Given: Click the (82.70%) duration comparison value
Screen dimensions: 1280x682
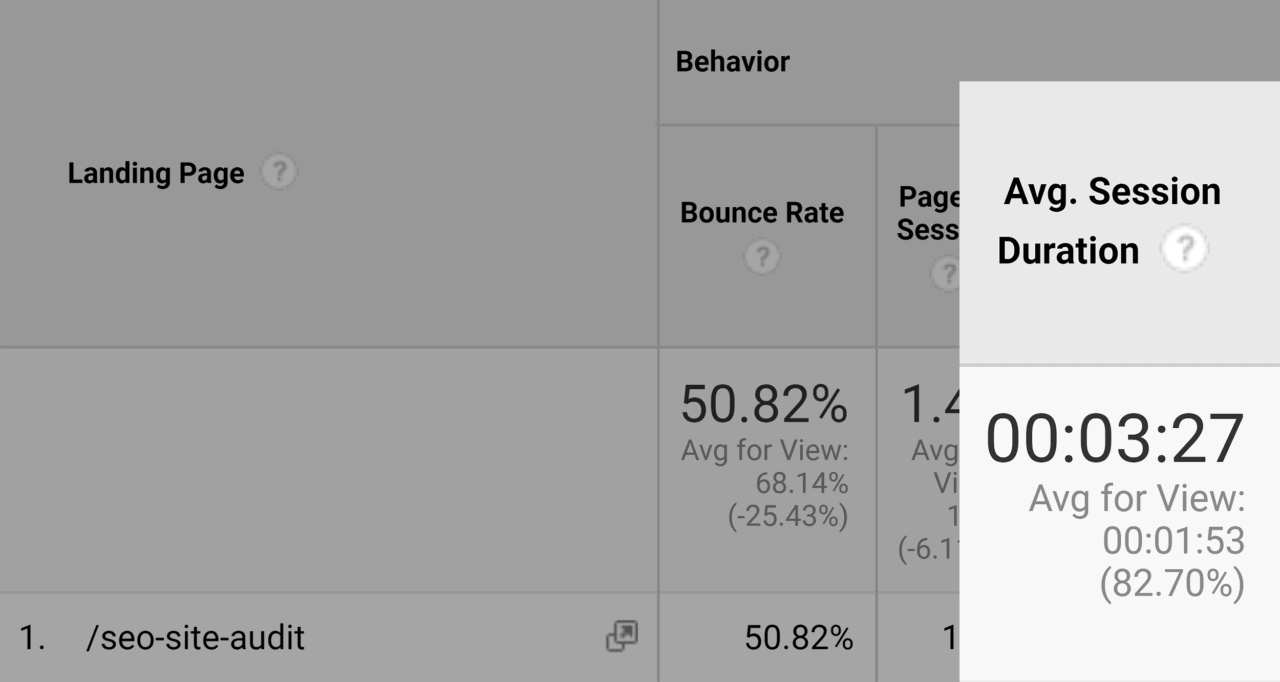Looking at the screenshot, I should (1172, 582).
